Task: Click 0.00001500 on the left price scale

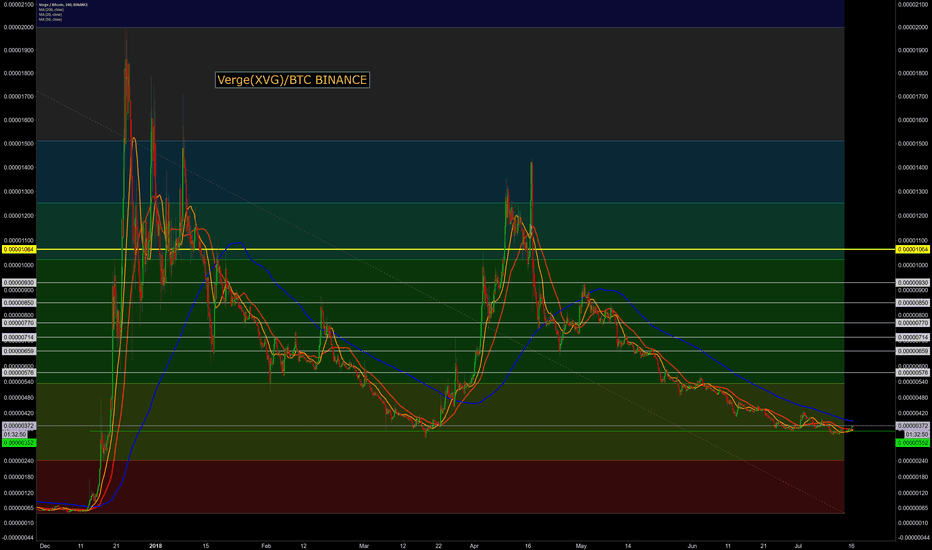Action: click(x=18, y=144)
